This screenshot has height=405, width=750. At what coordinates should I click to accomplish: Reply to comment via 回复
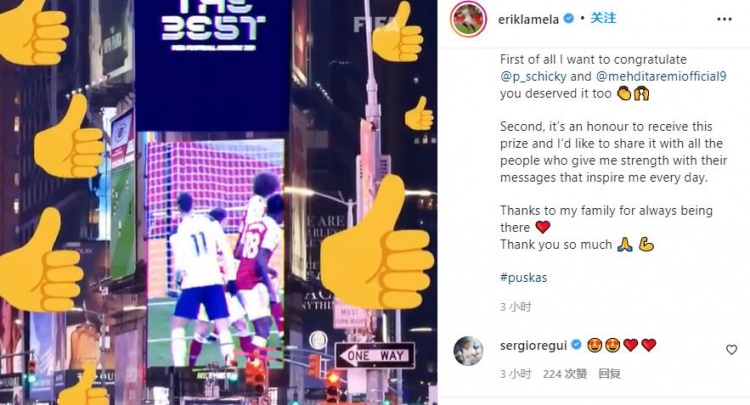tap(610, 373)
